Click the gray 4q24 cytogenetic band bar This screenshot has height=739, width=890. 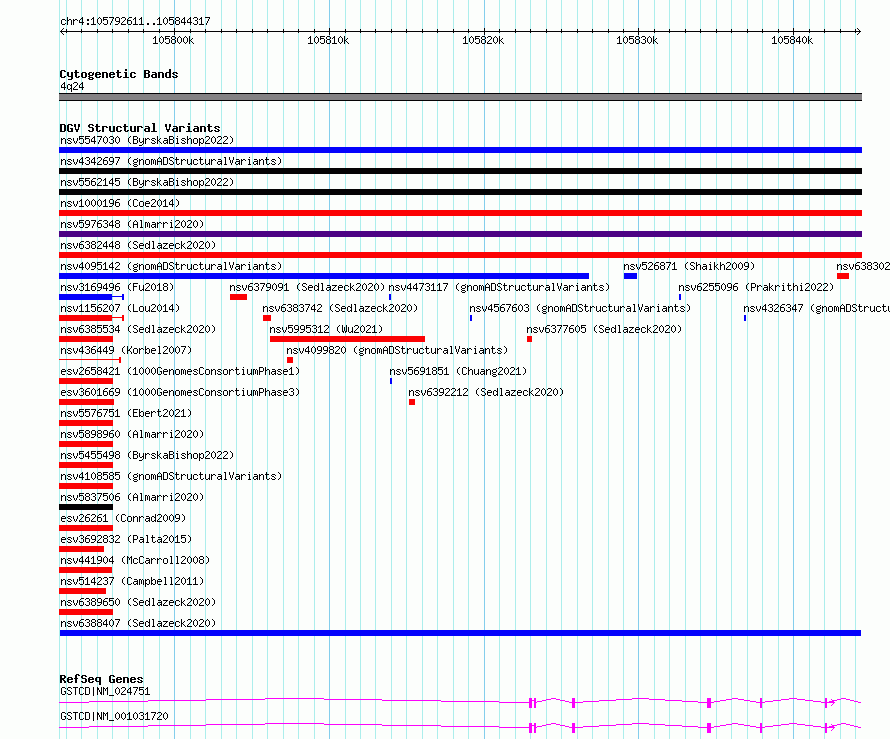click(460, 97)
